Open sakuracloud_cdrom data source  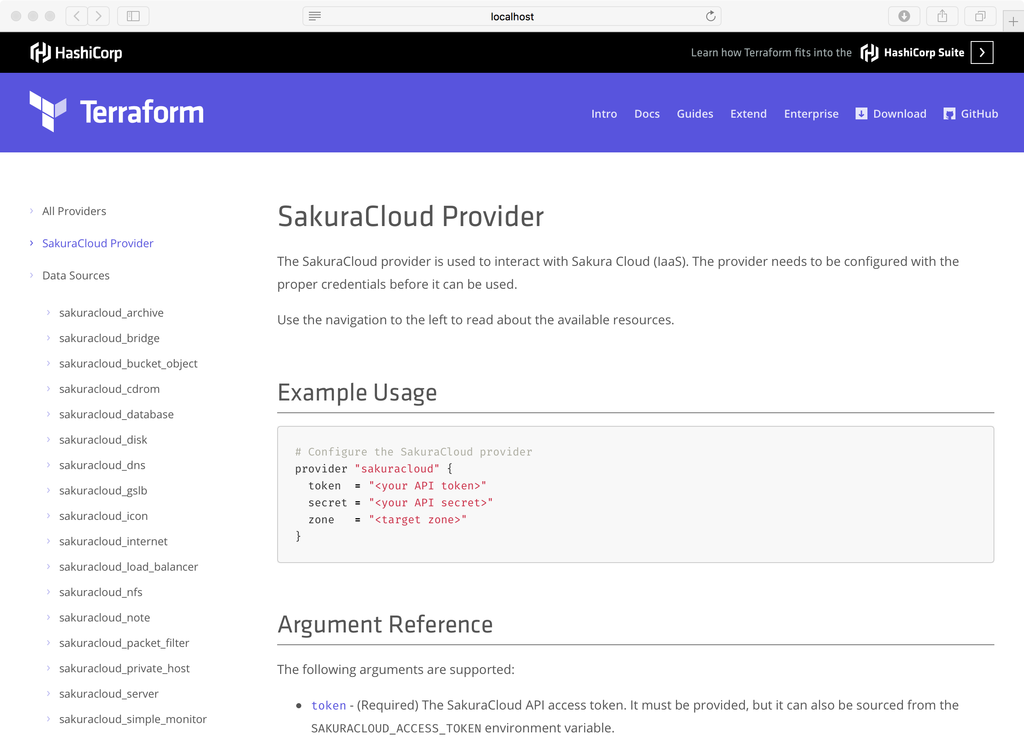(x=109, y=389)
